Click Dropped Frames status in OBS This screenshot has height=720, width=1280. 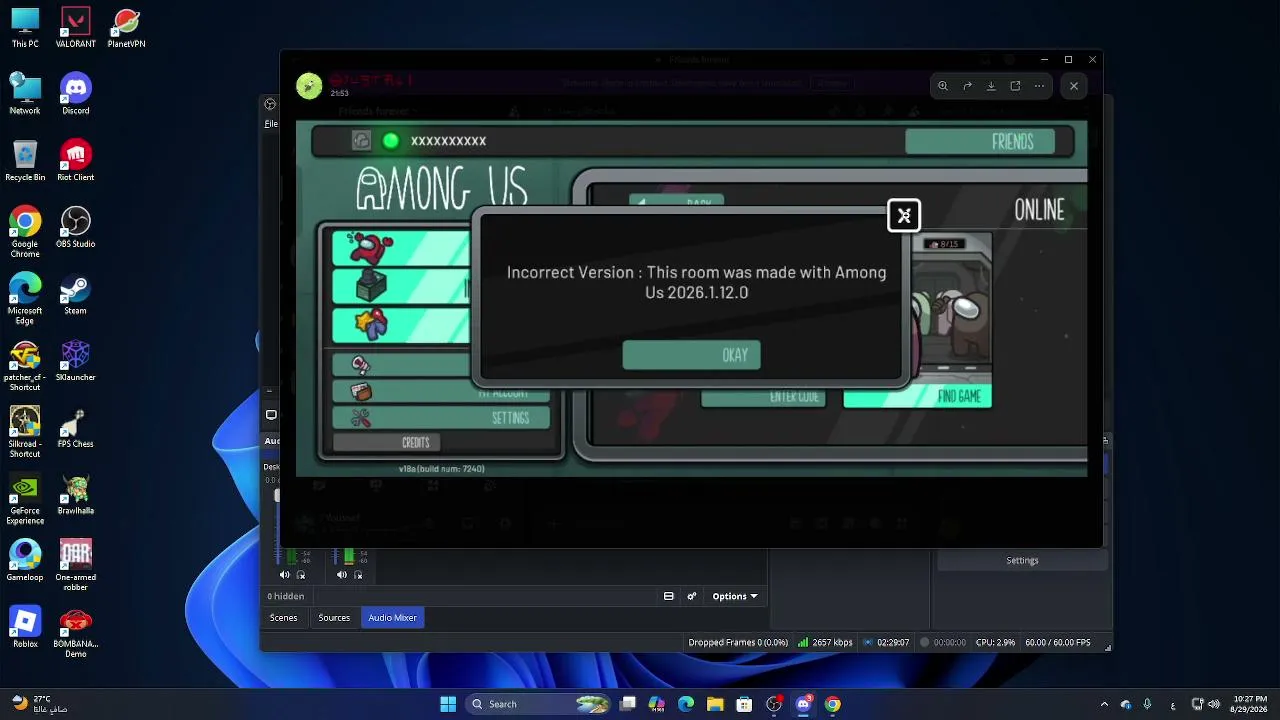coord(738,643)
